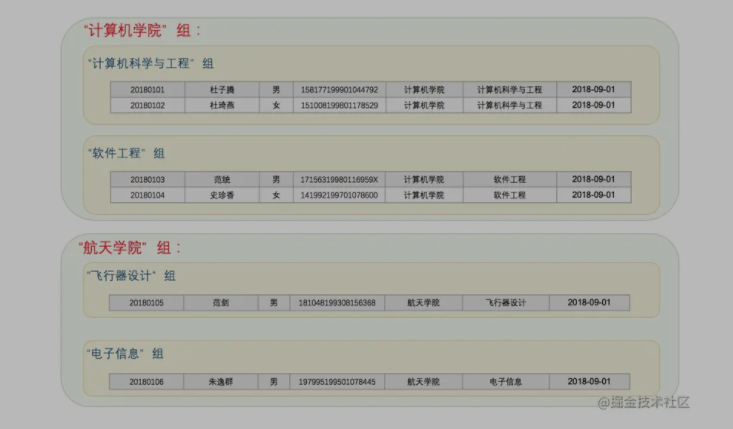The image size is (733, 429).
Task: Click student number cell 20180102
Action: coord(148,105)
